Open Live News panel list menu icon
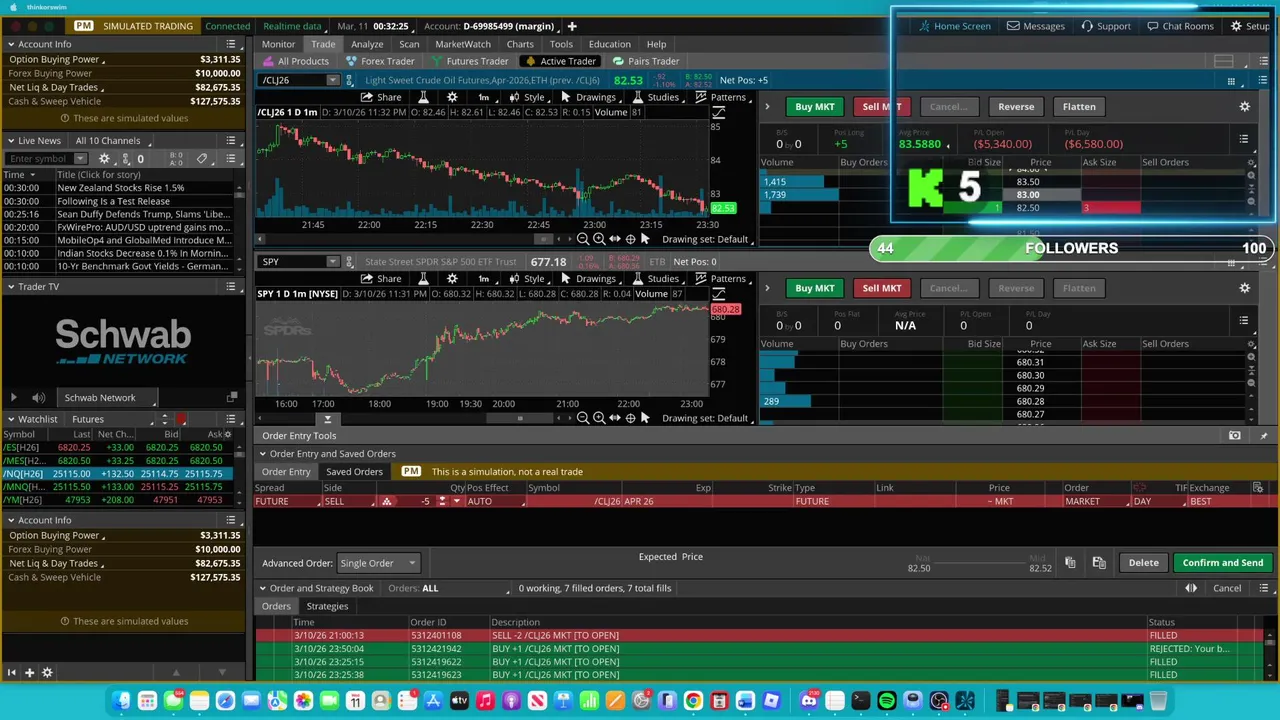The width and height of the screenshot is (1280, 720). coord(231,141)
